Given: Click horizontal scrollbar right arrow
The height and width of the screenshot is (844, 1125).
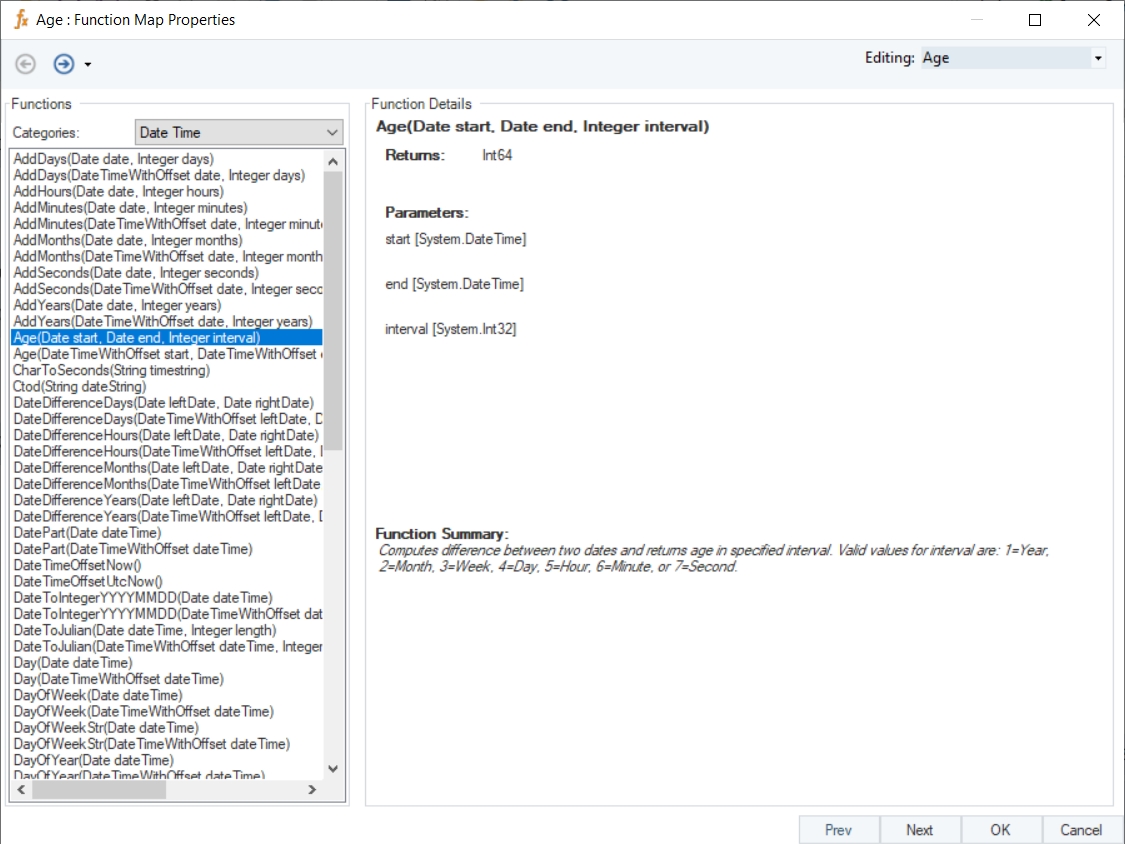Looking at the screenshot, I should click(312, 789).
